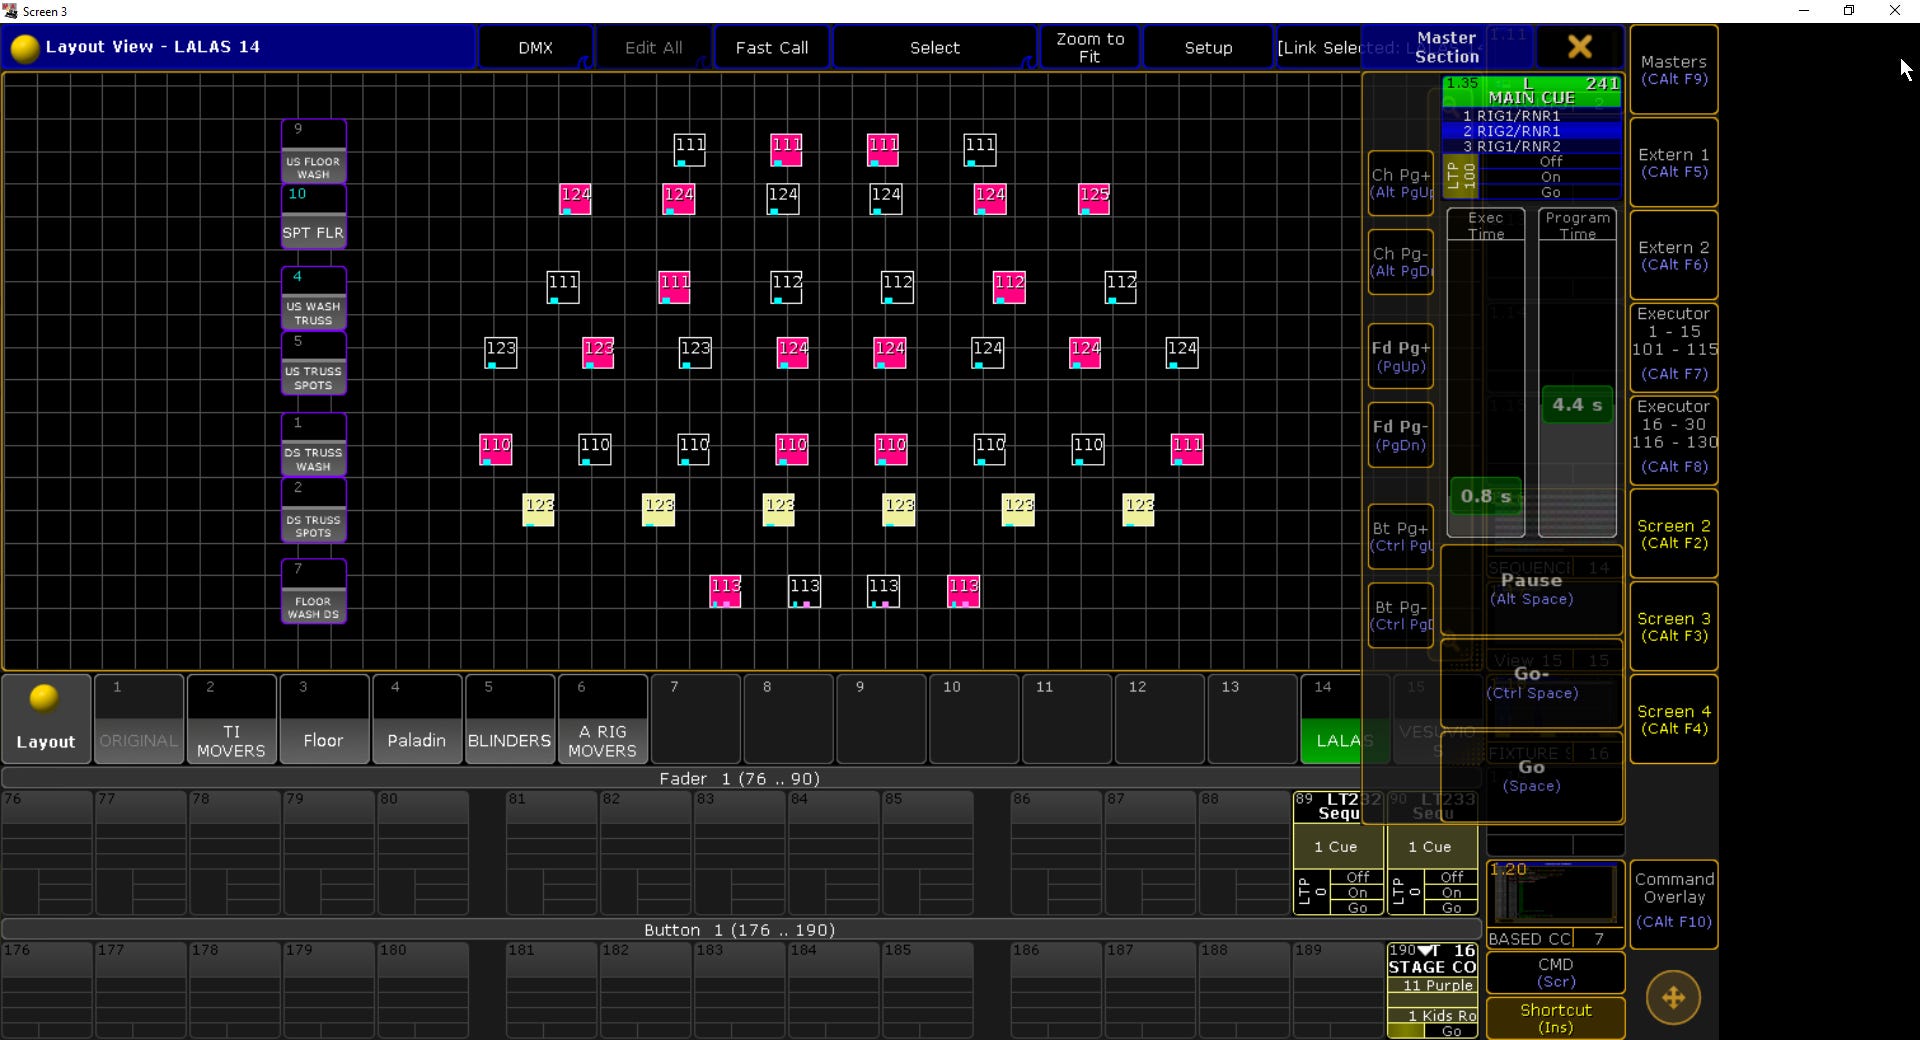Select the leftmost yellow 123 fixture

click(539, 509)
